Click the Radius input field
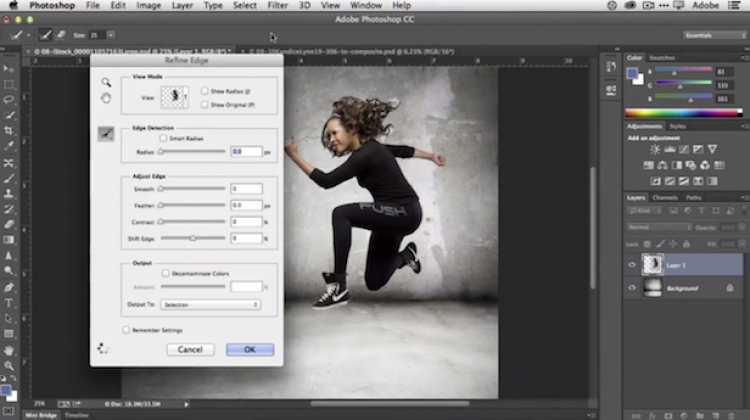This screenshot has width=750, height=420. 245,151
